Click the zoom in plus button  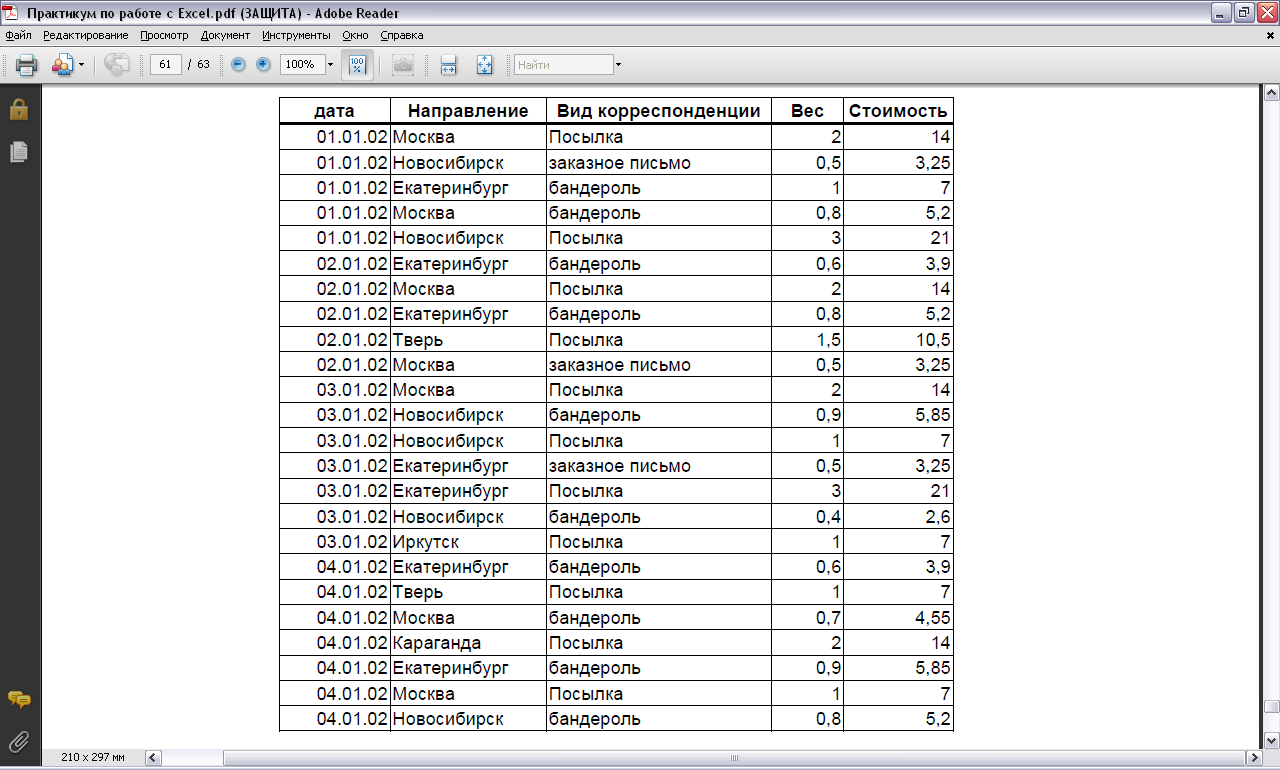coord(263,64)
